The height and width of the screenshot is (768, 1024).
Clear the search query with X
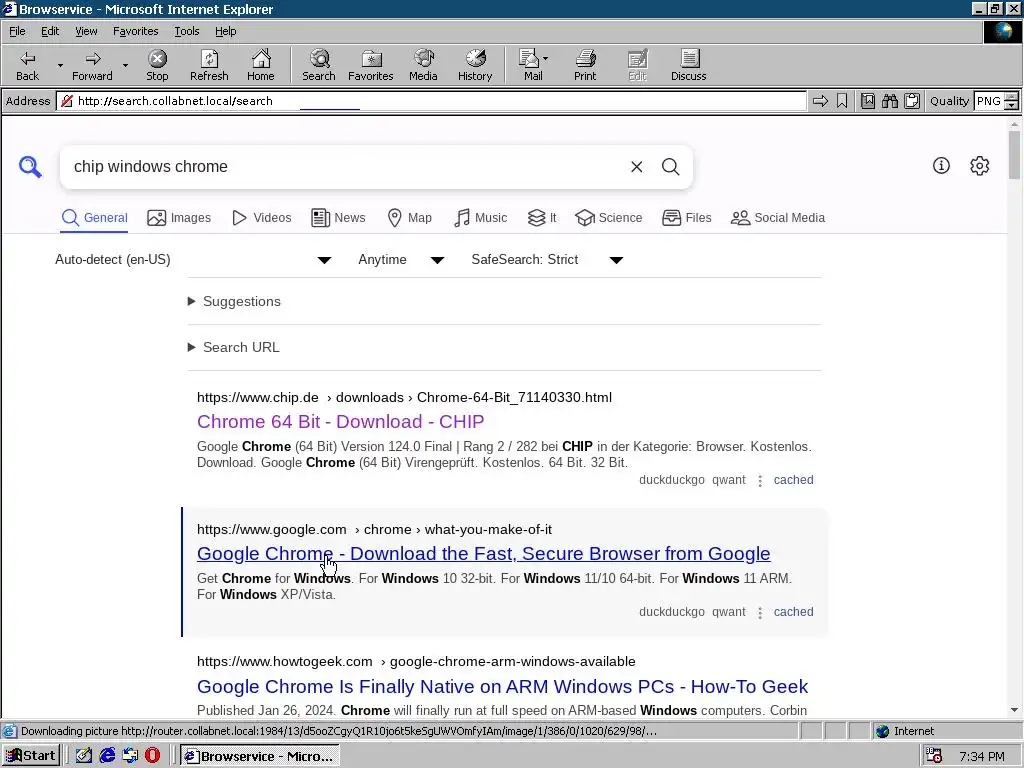click(x=637, y=167)
